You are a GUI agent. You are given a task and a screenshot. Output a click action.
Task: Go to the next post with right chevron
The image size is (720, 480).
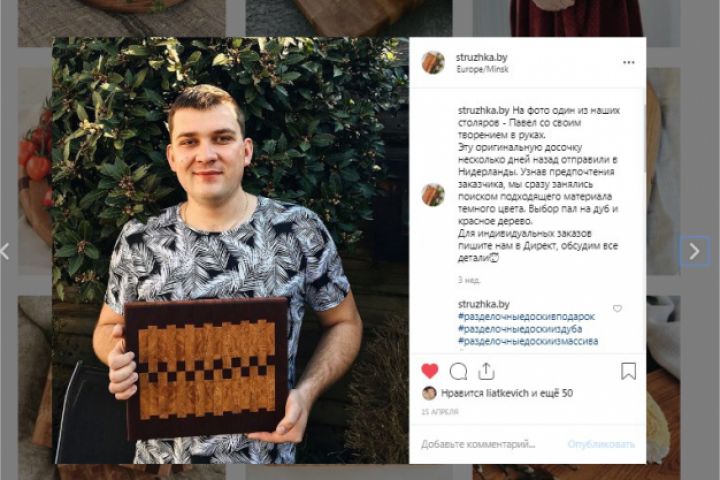694,251
